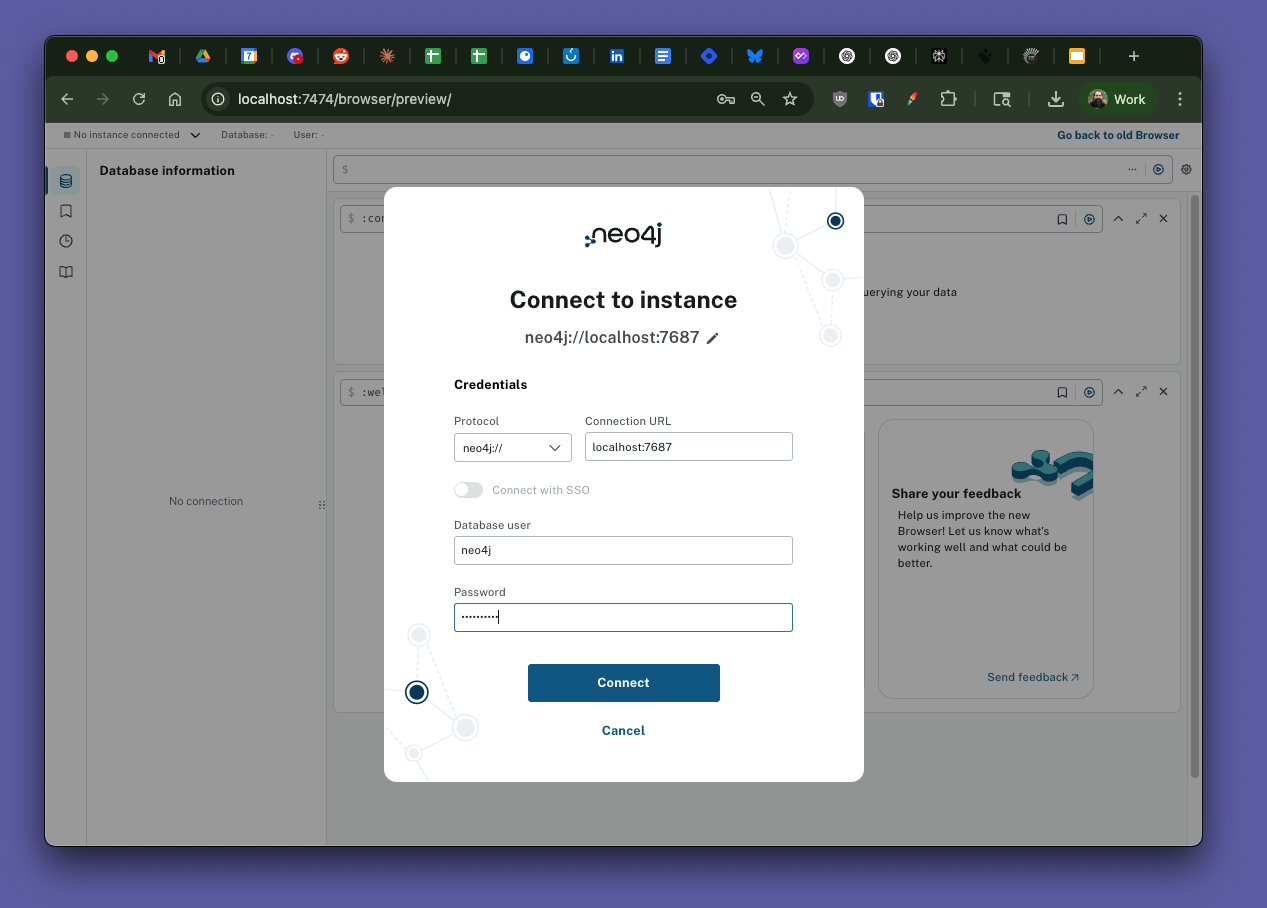1267x908 pixels.
Task: Click Go back to old Browser link
Action: (x=1118, y=135)
